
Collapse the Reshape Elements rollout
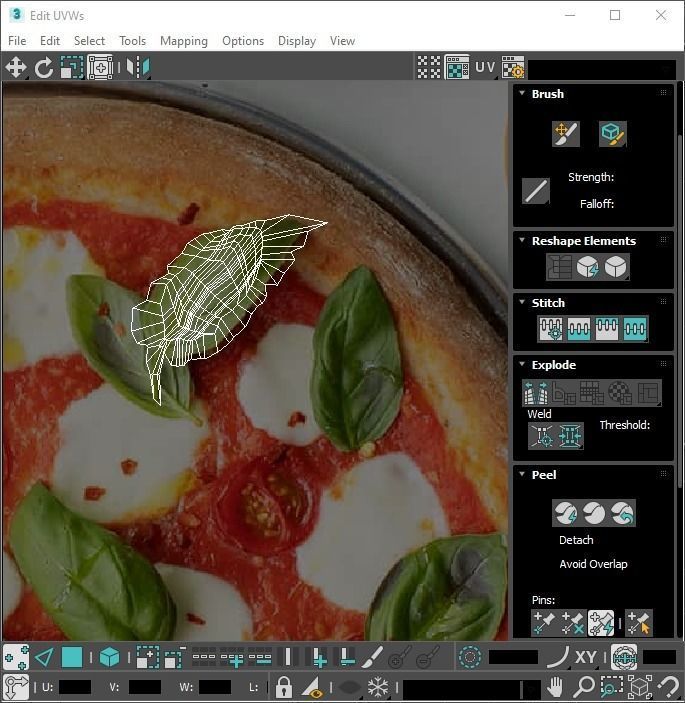point(522,240)
